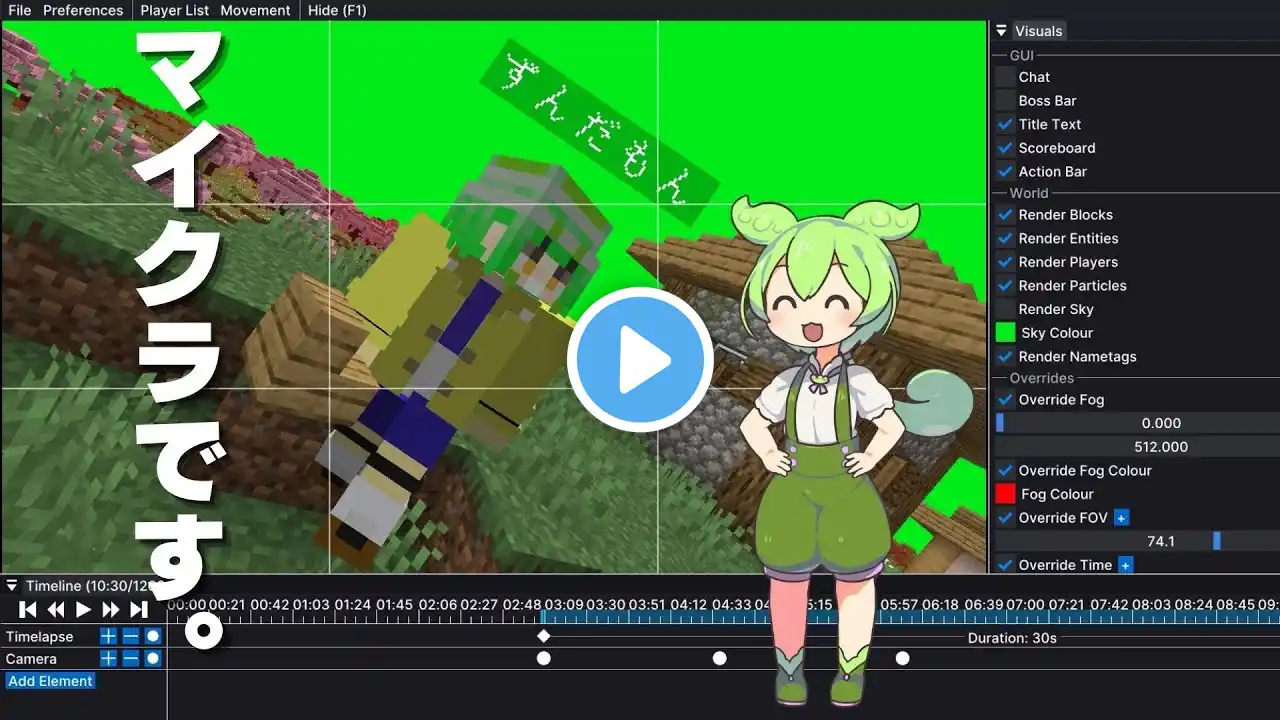The width and height of the screenshot is (1280, 720).
Task: Click the 07:00 mark on the timeline ruler
Action: point(1025,605)
